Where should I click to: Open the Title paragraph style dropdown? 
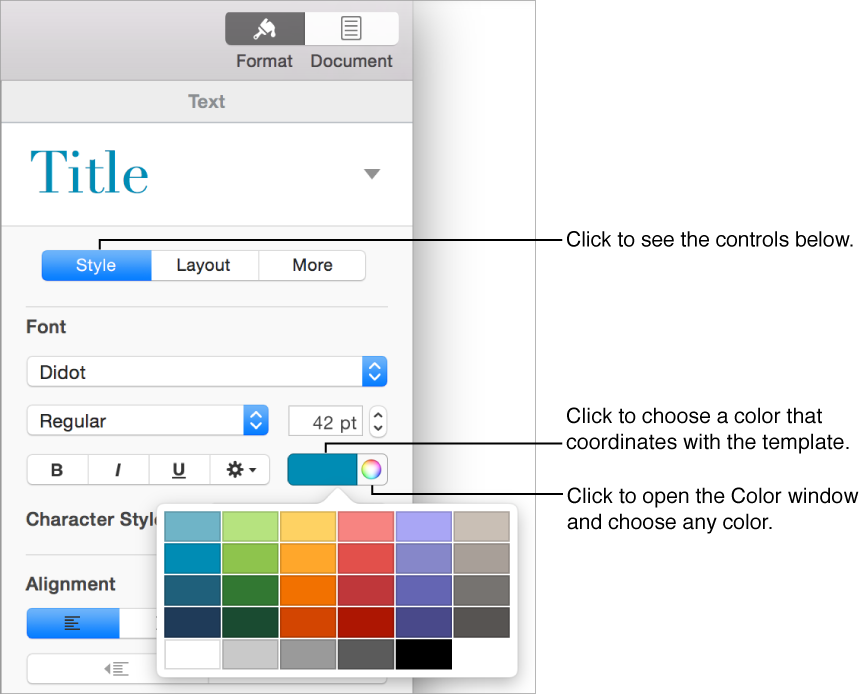point(371,172)
